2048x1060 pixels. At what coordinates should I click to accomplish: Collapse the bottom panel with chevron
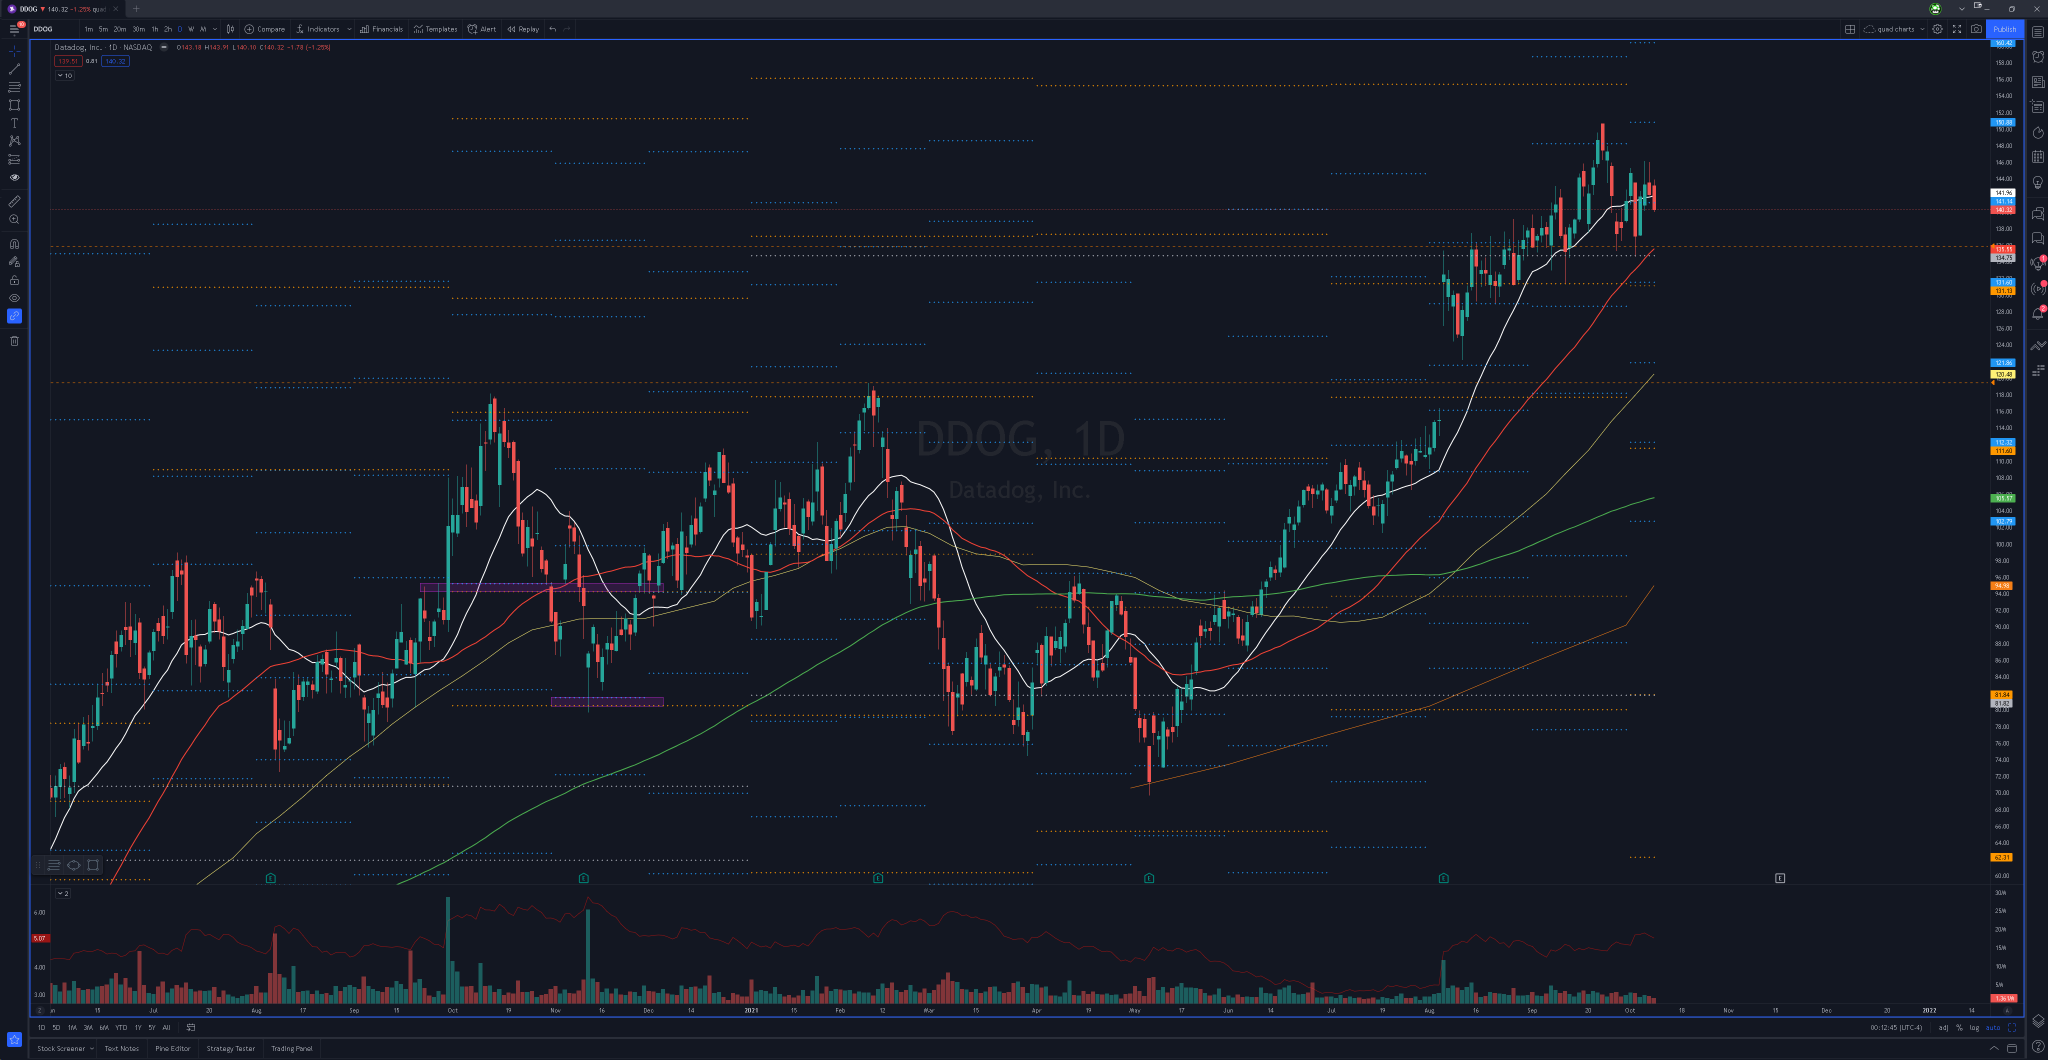1994,1048
